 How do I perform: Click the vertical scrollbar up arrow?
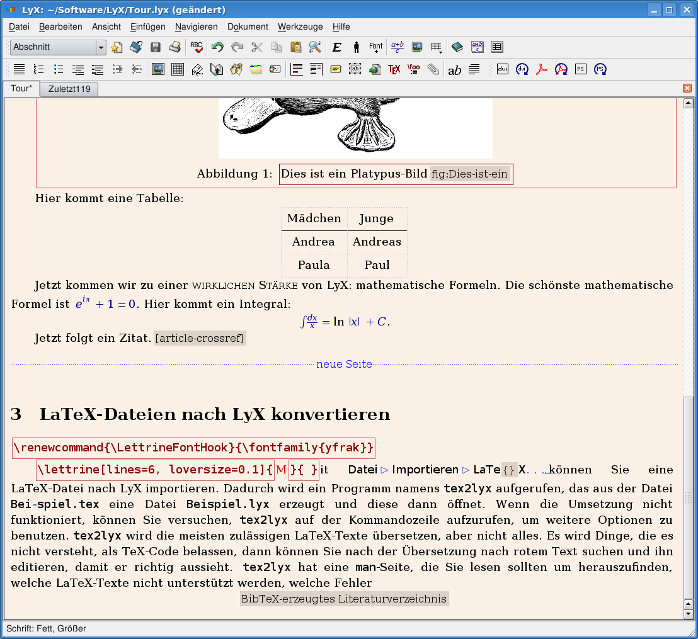[688, 103]
